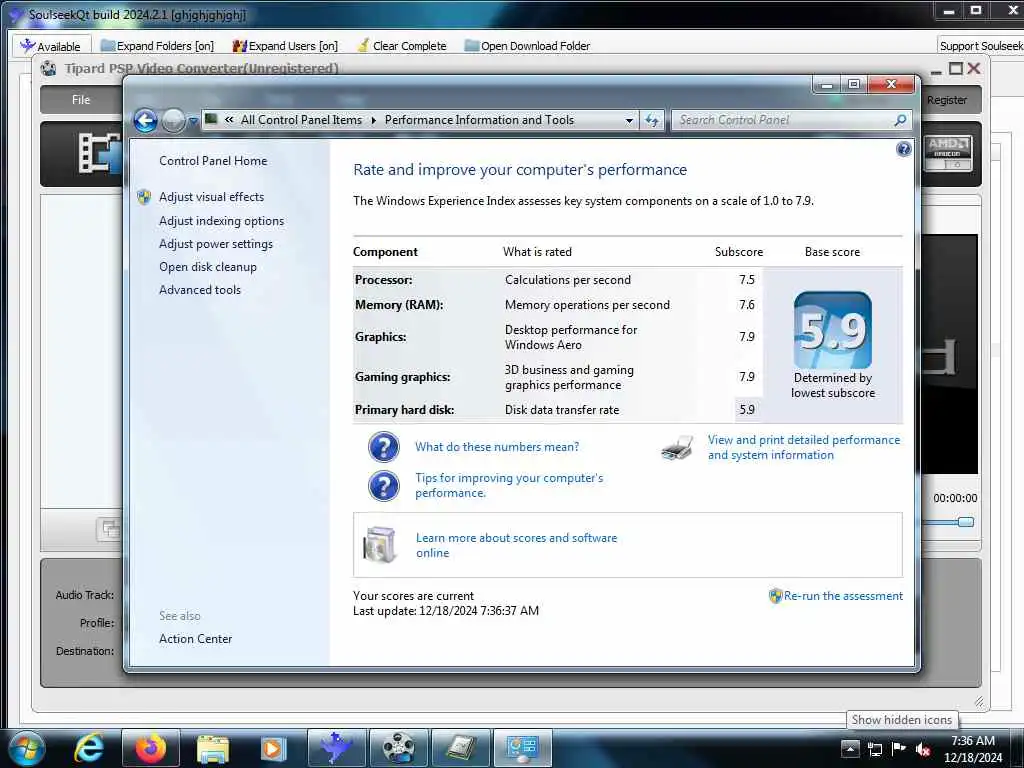
Task: Click the forward navigation arrow button
Action: [173, 121]
